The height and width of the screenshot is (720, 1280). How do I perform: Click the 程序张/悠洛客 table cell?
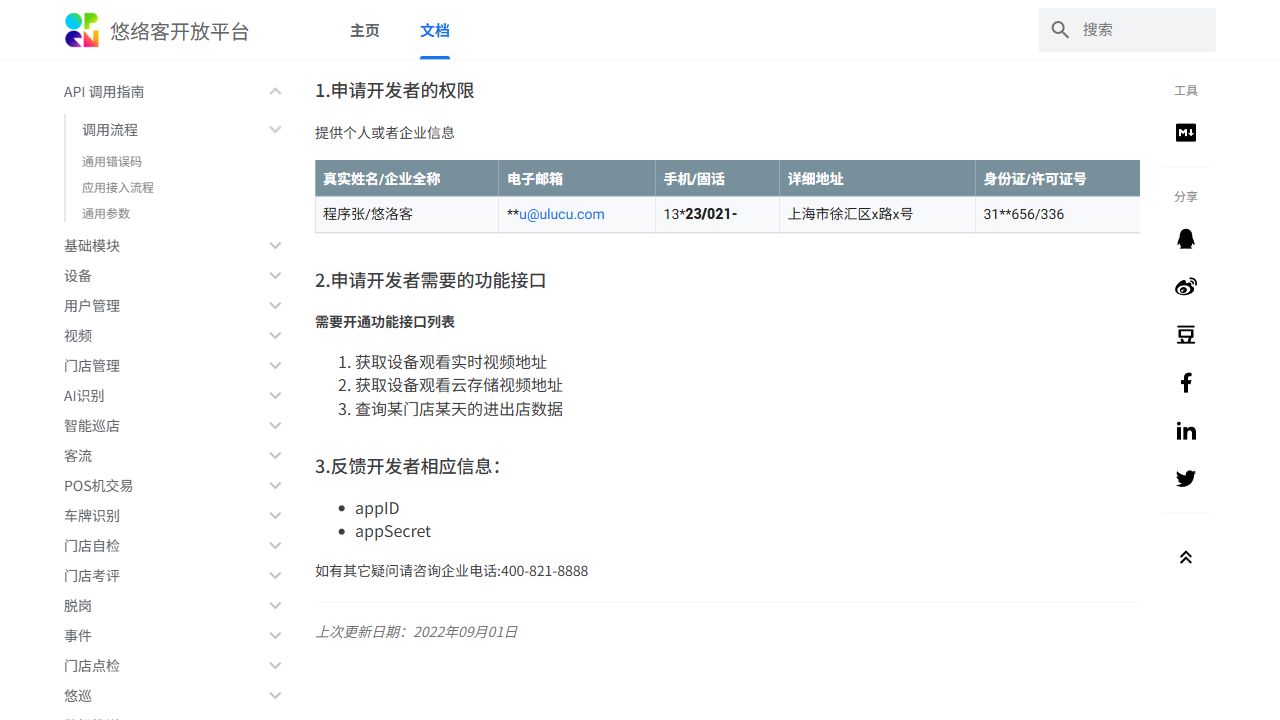pos(407,215)
